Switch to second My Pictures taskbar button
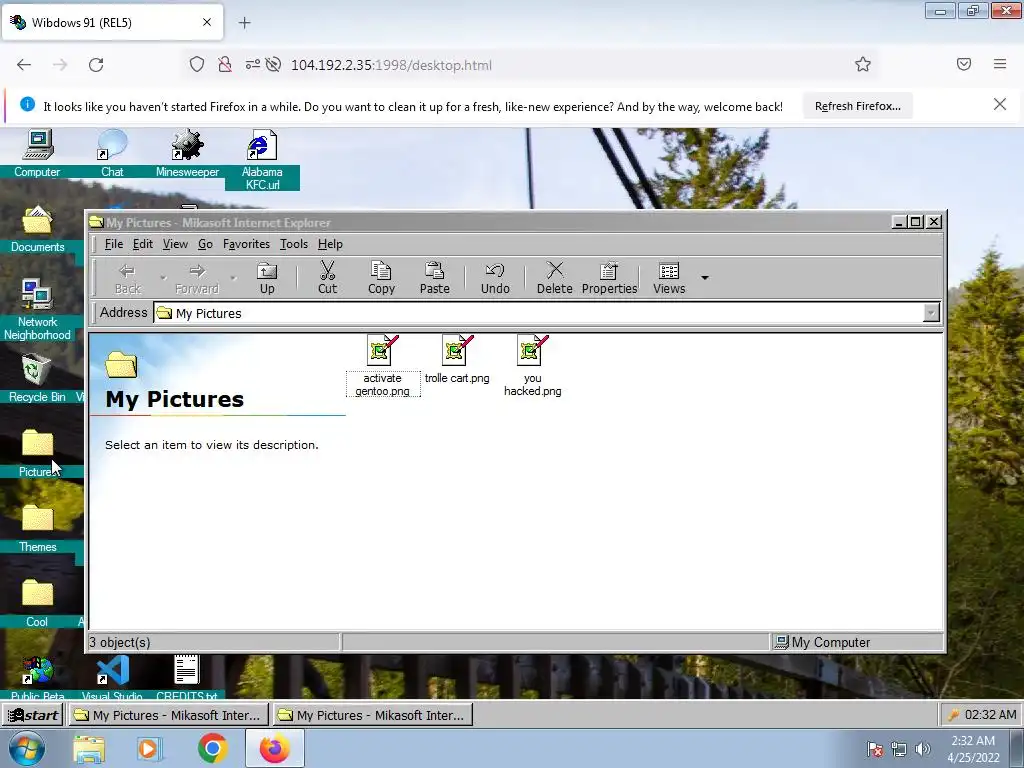The image size is (1024, 768). pyautogui.click(x=372, y=714)
